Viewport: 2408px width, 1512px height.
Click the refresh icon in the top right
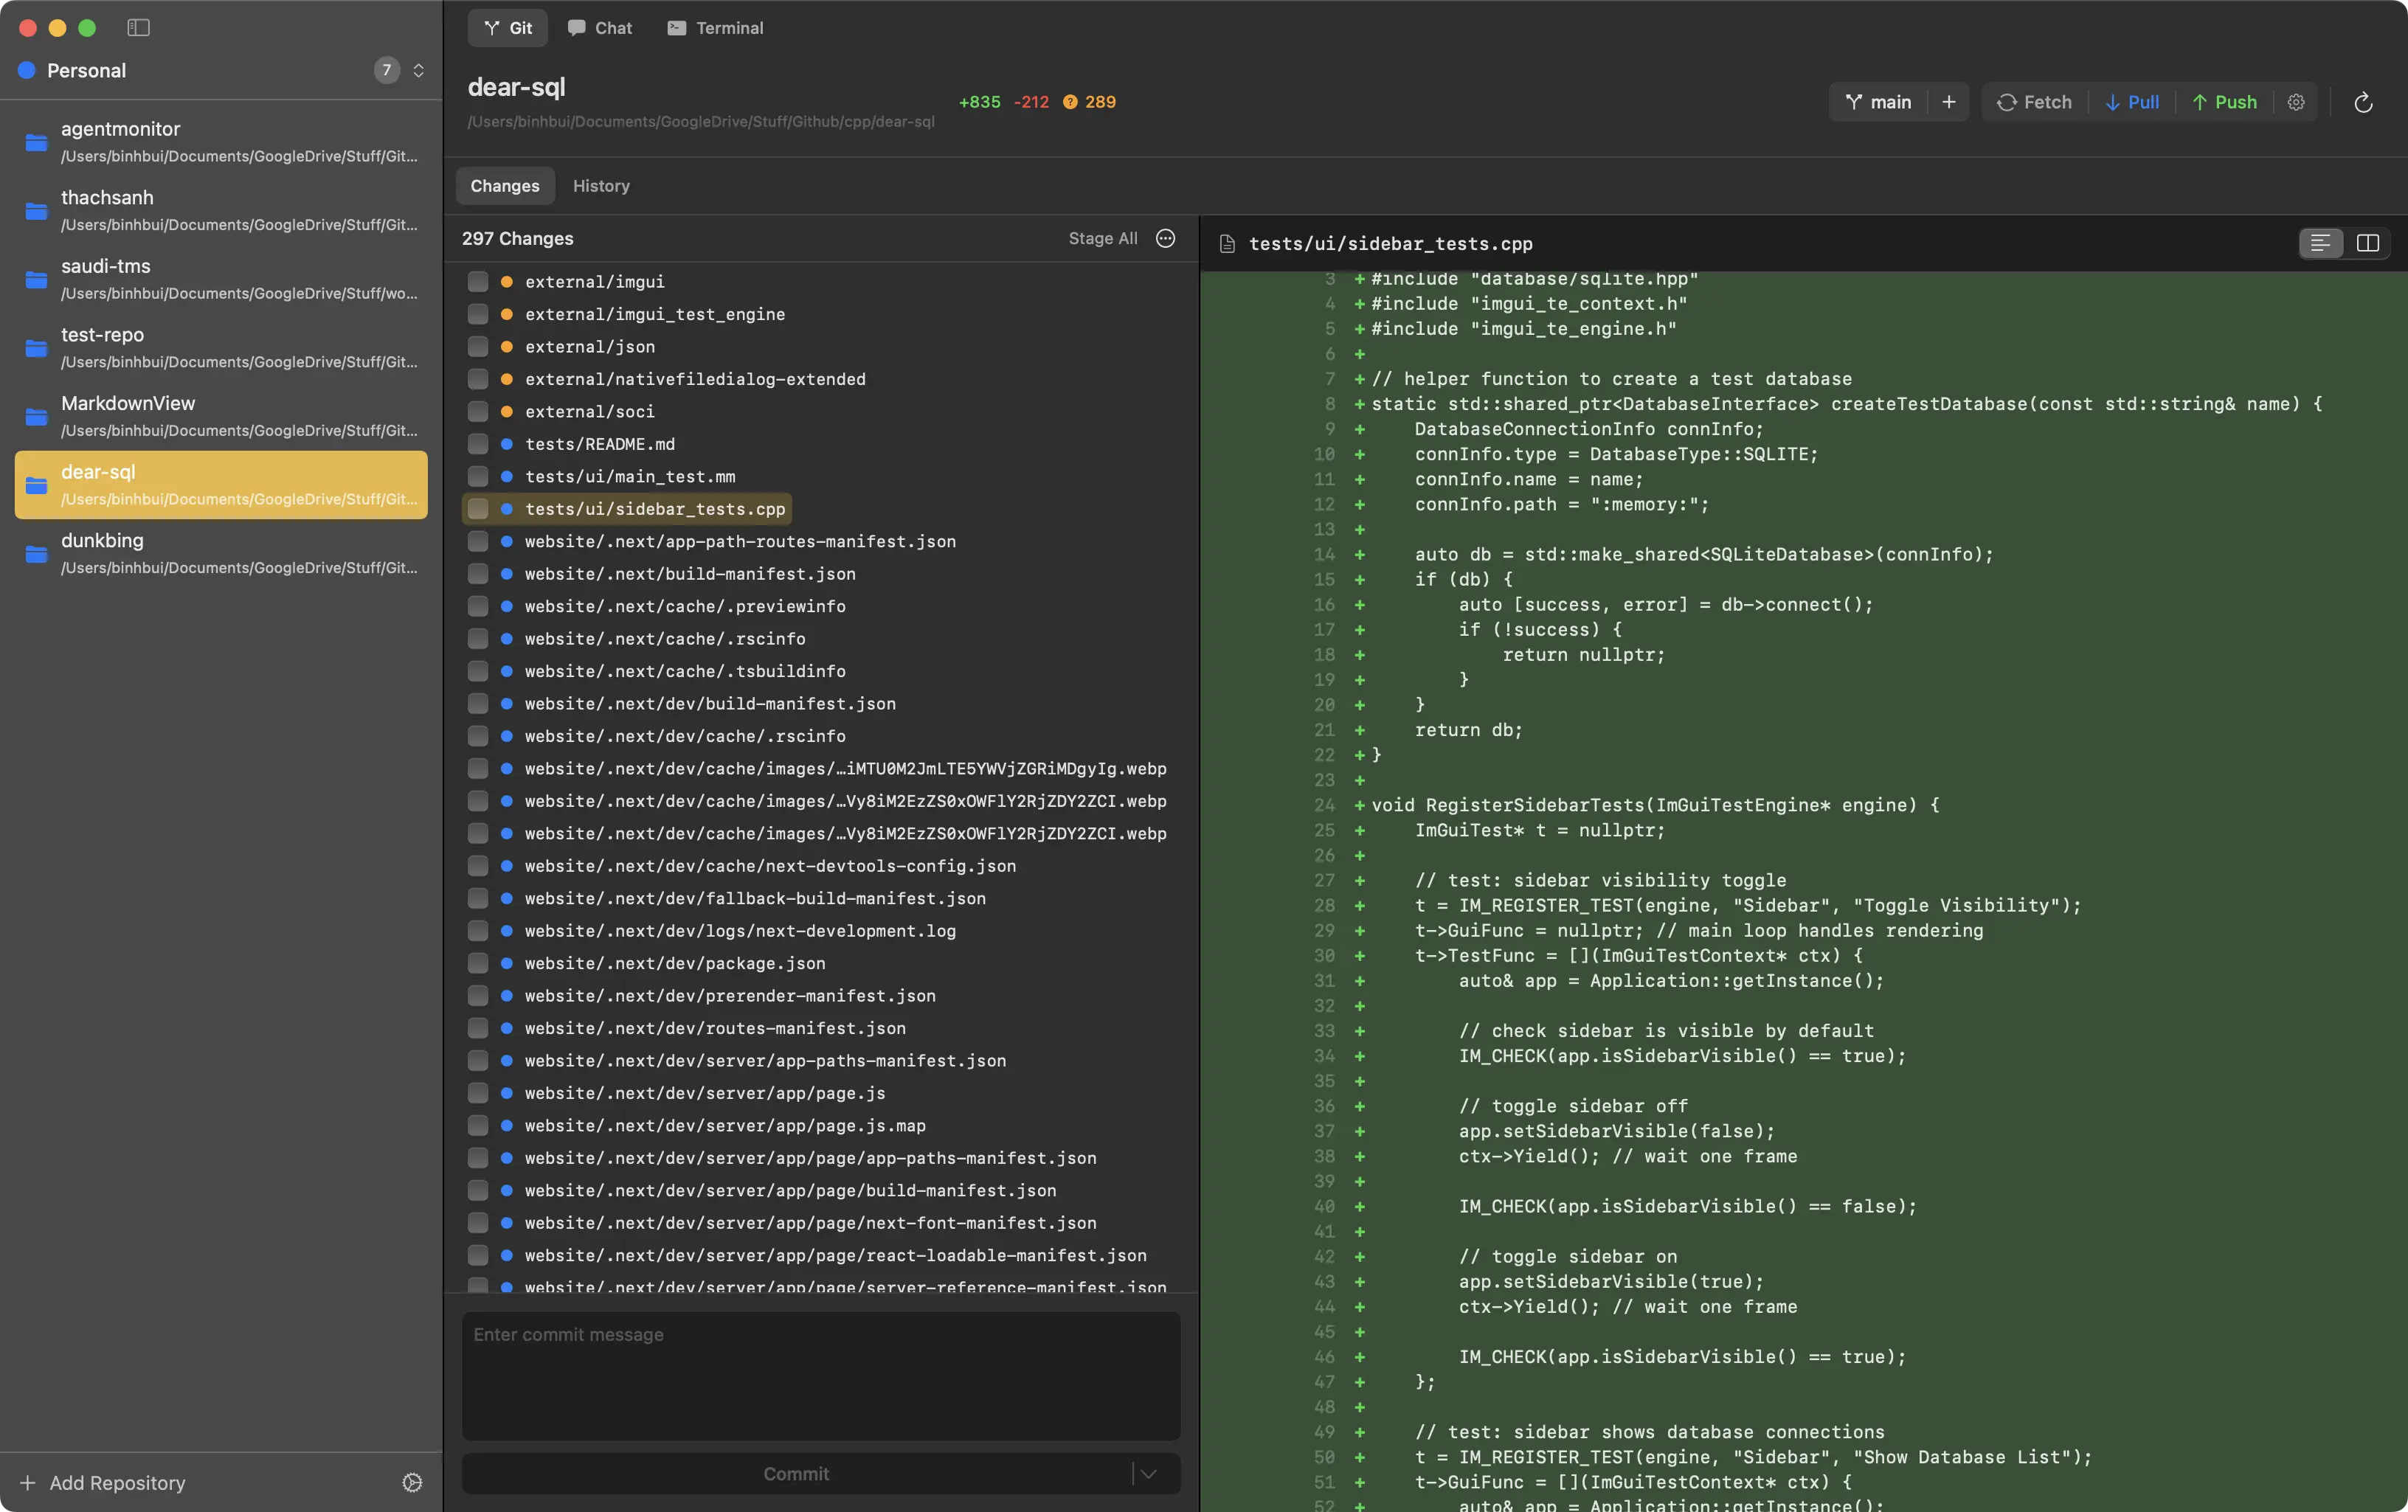2363,102
